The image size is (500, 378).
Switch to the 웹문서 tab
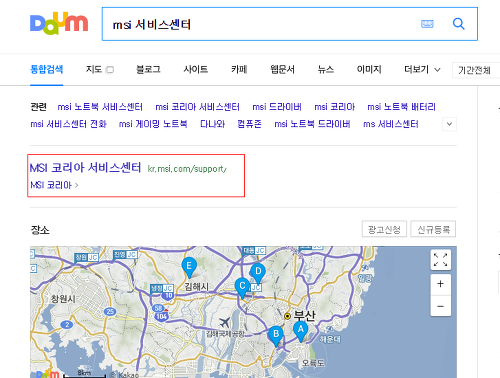click(x=282, y=69)
